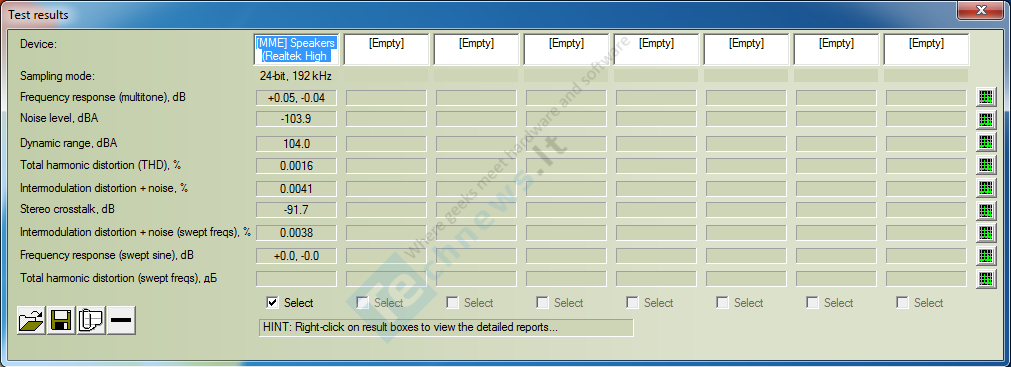View Stereo crosstalk graph icon
This screenshot has width=1011, height=367.
click(x=986, y=210)
